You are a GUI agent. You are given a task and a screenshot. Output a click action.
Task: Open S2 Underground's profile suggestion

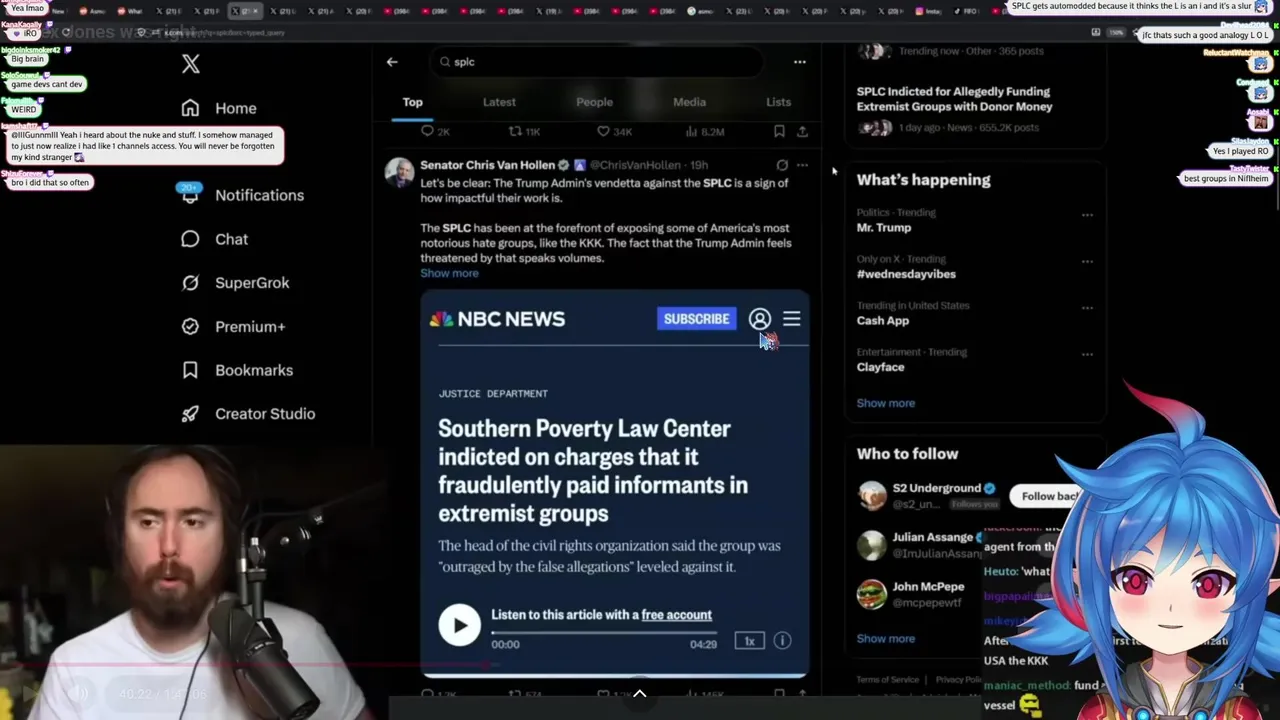point(936,488)
